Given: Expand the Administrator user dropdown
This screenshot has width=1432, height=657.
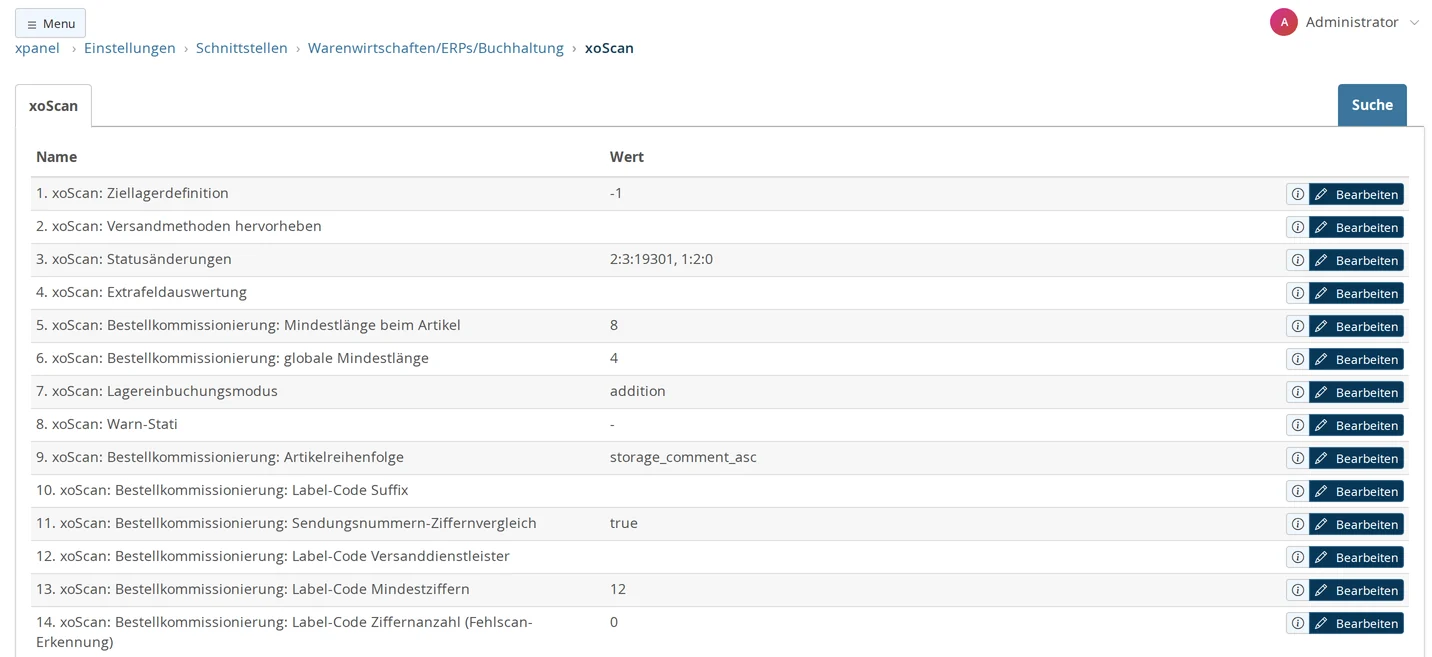Looking at the screenshot, I should [x=1414, y=23].
